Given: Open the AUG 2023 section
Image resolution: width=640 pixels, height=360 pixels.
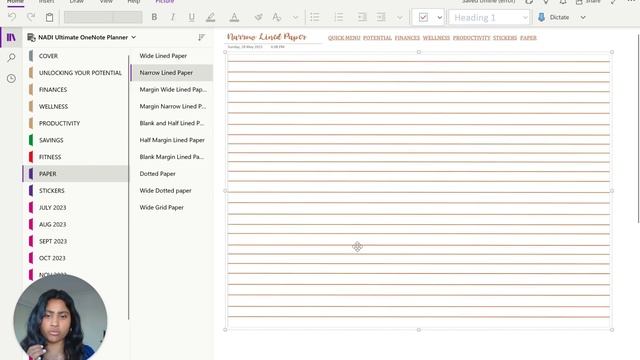Looking at the screenshot, I should pos(76,224).
